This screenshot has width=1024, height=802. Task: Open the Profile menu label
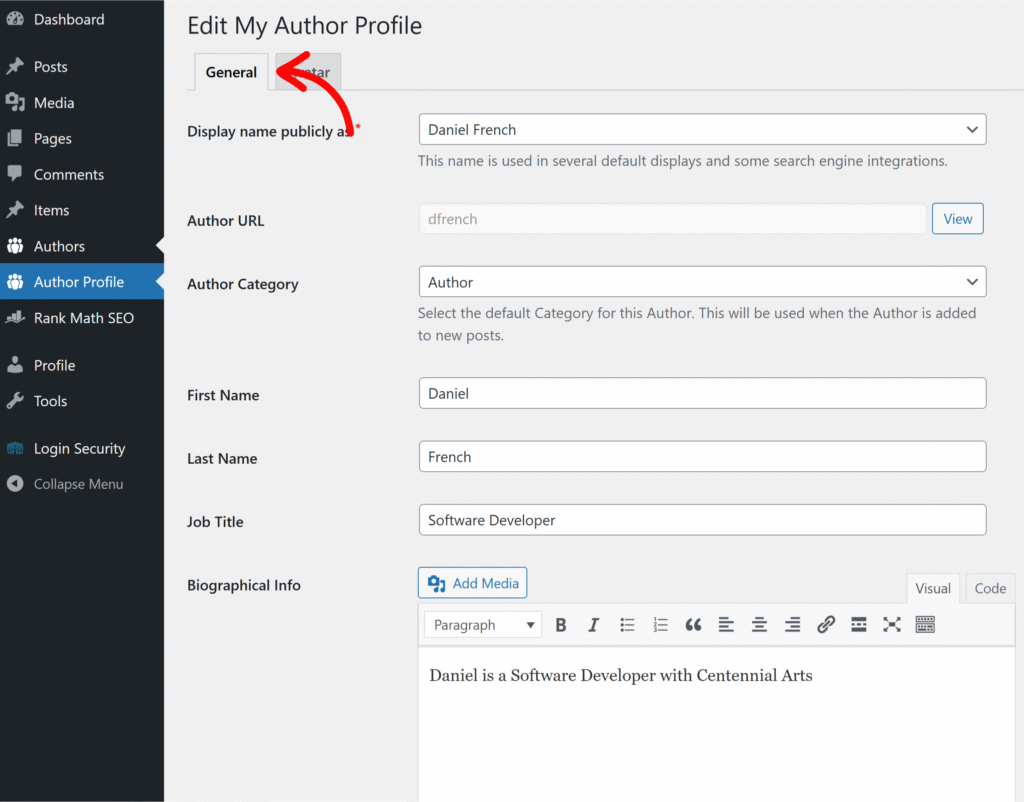pyautogui.click(x=54, y=365)
